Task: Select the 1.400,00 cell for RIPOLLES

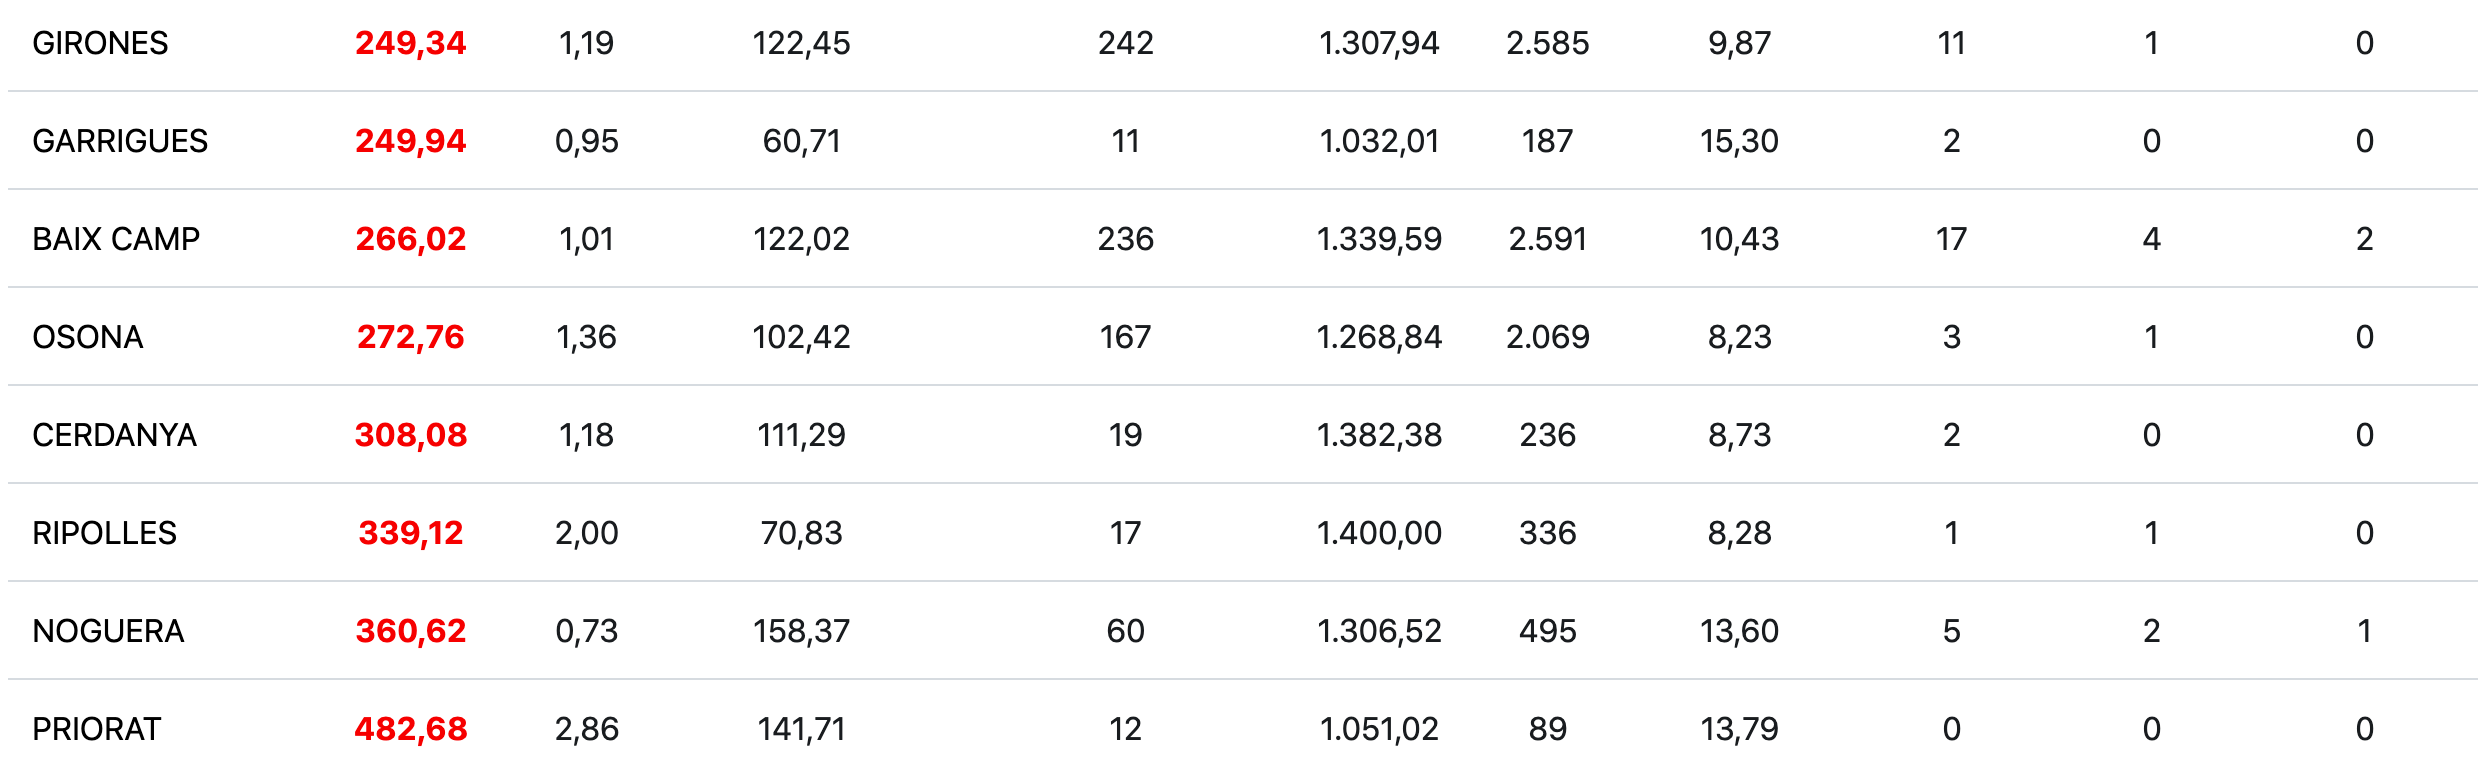Action: (1379, 533)
